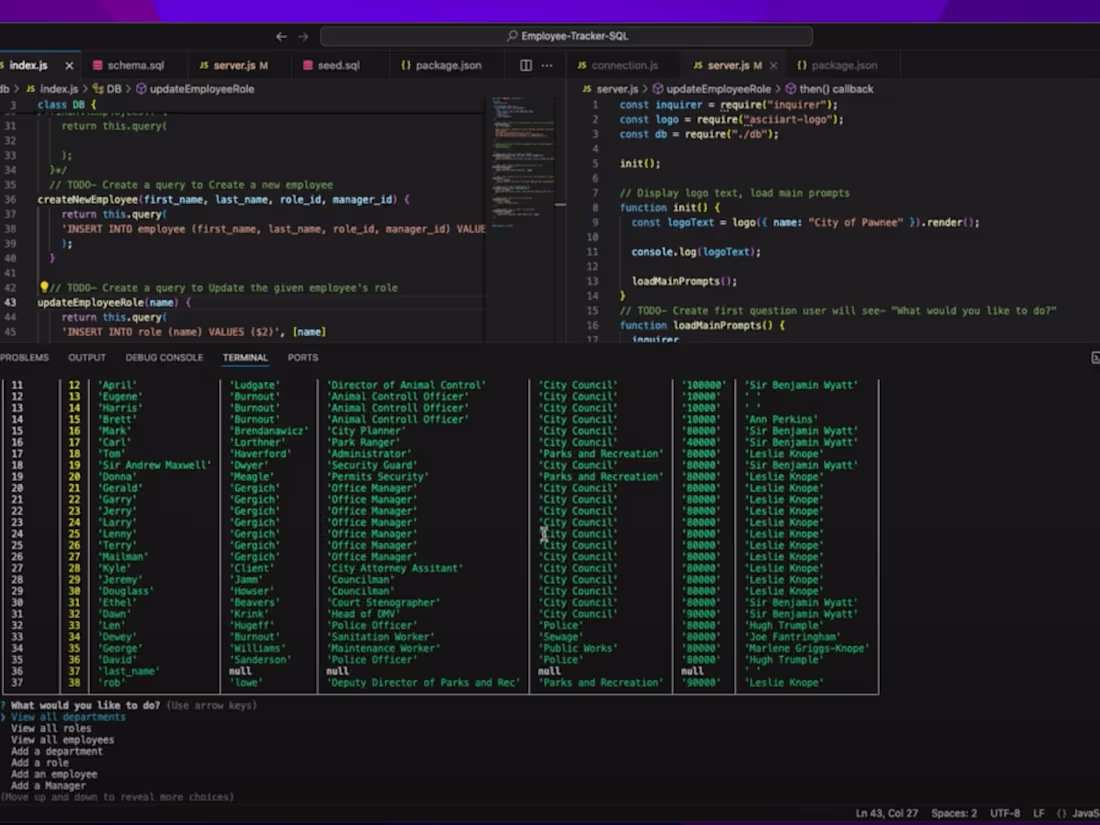Open the PROBLEMS panel tab
This screenshot has width=1100, height=825.
pyautogui.click(x=25, y=358)
